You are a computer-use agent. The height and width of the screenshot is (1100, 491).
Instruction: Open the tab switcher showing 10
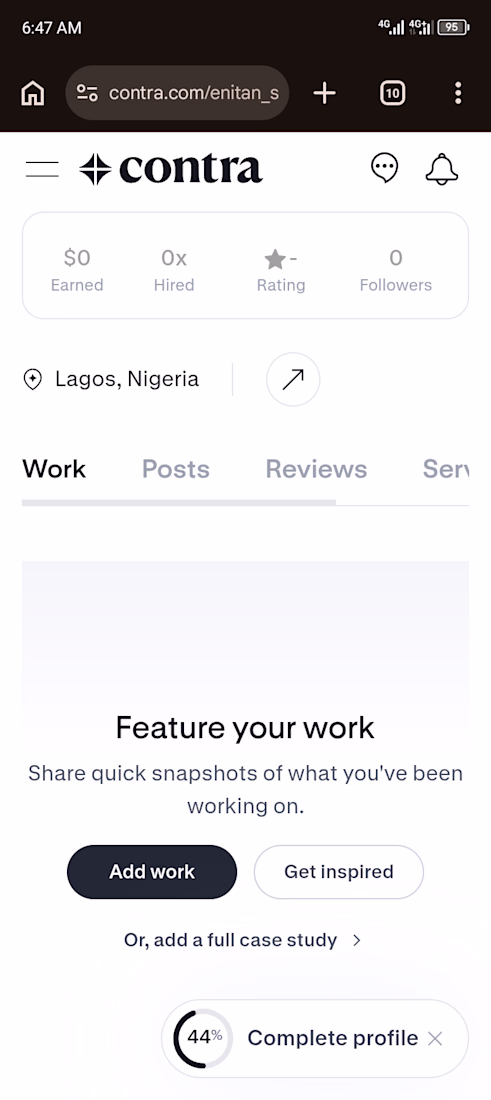coord(393,93)
